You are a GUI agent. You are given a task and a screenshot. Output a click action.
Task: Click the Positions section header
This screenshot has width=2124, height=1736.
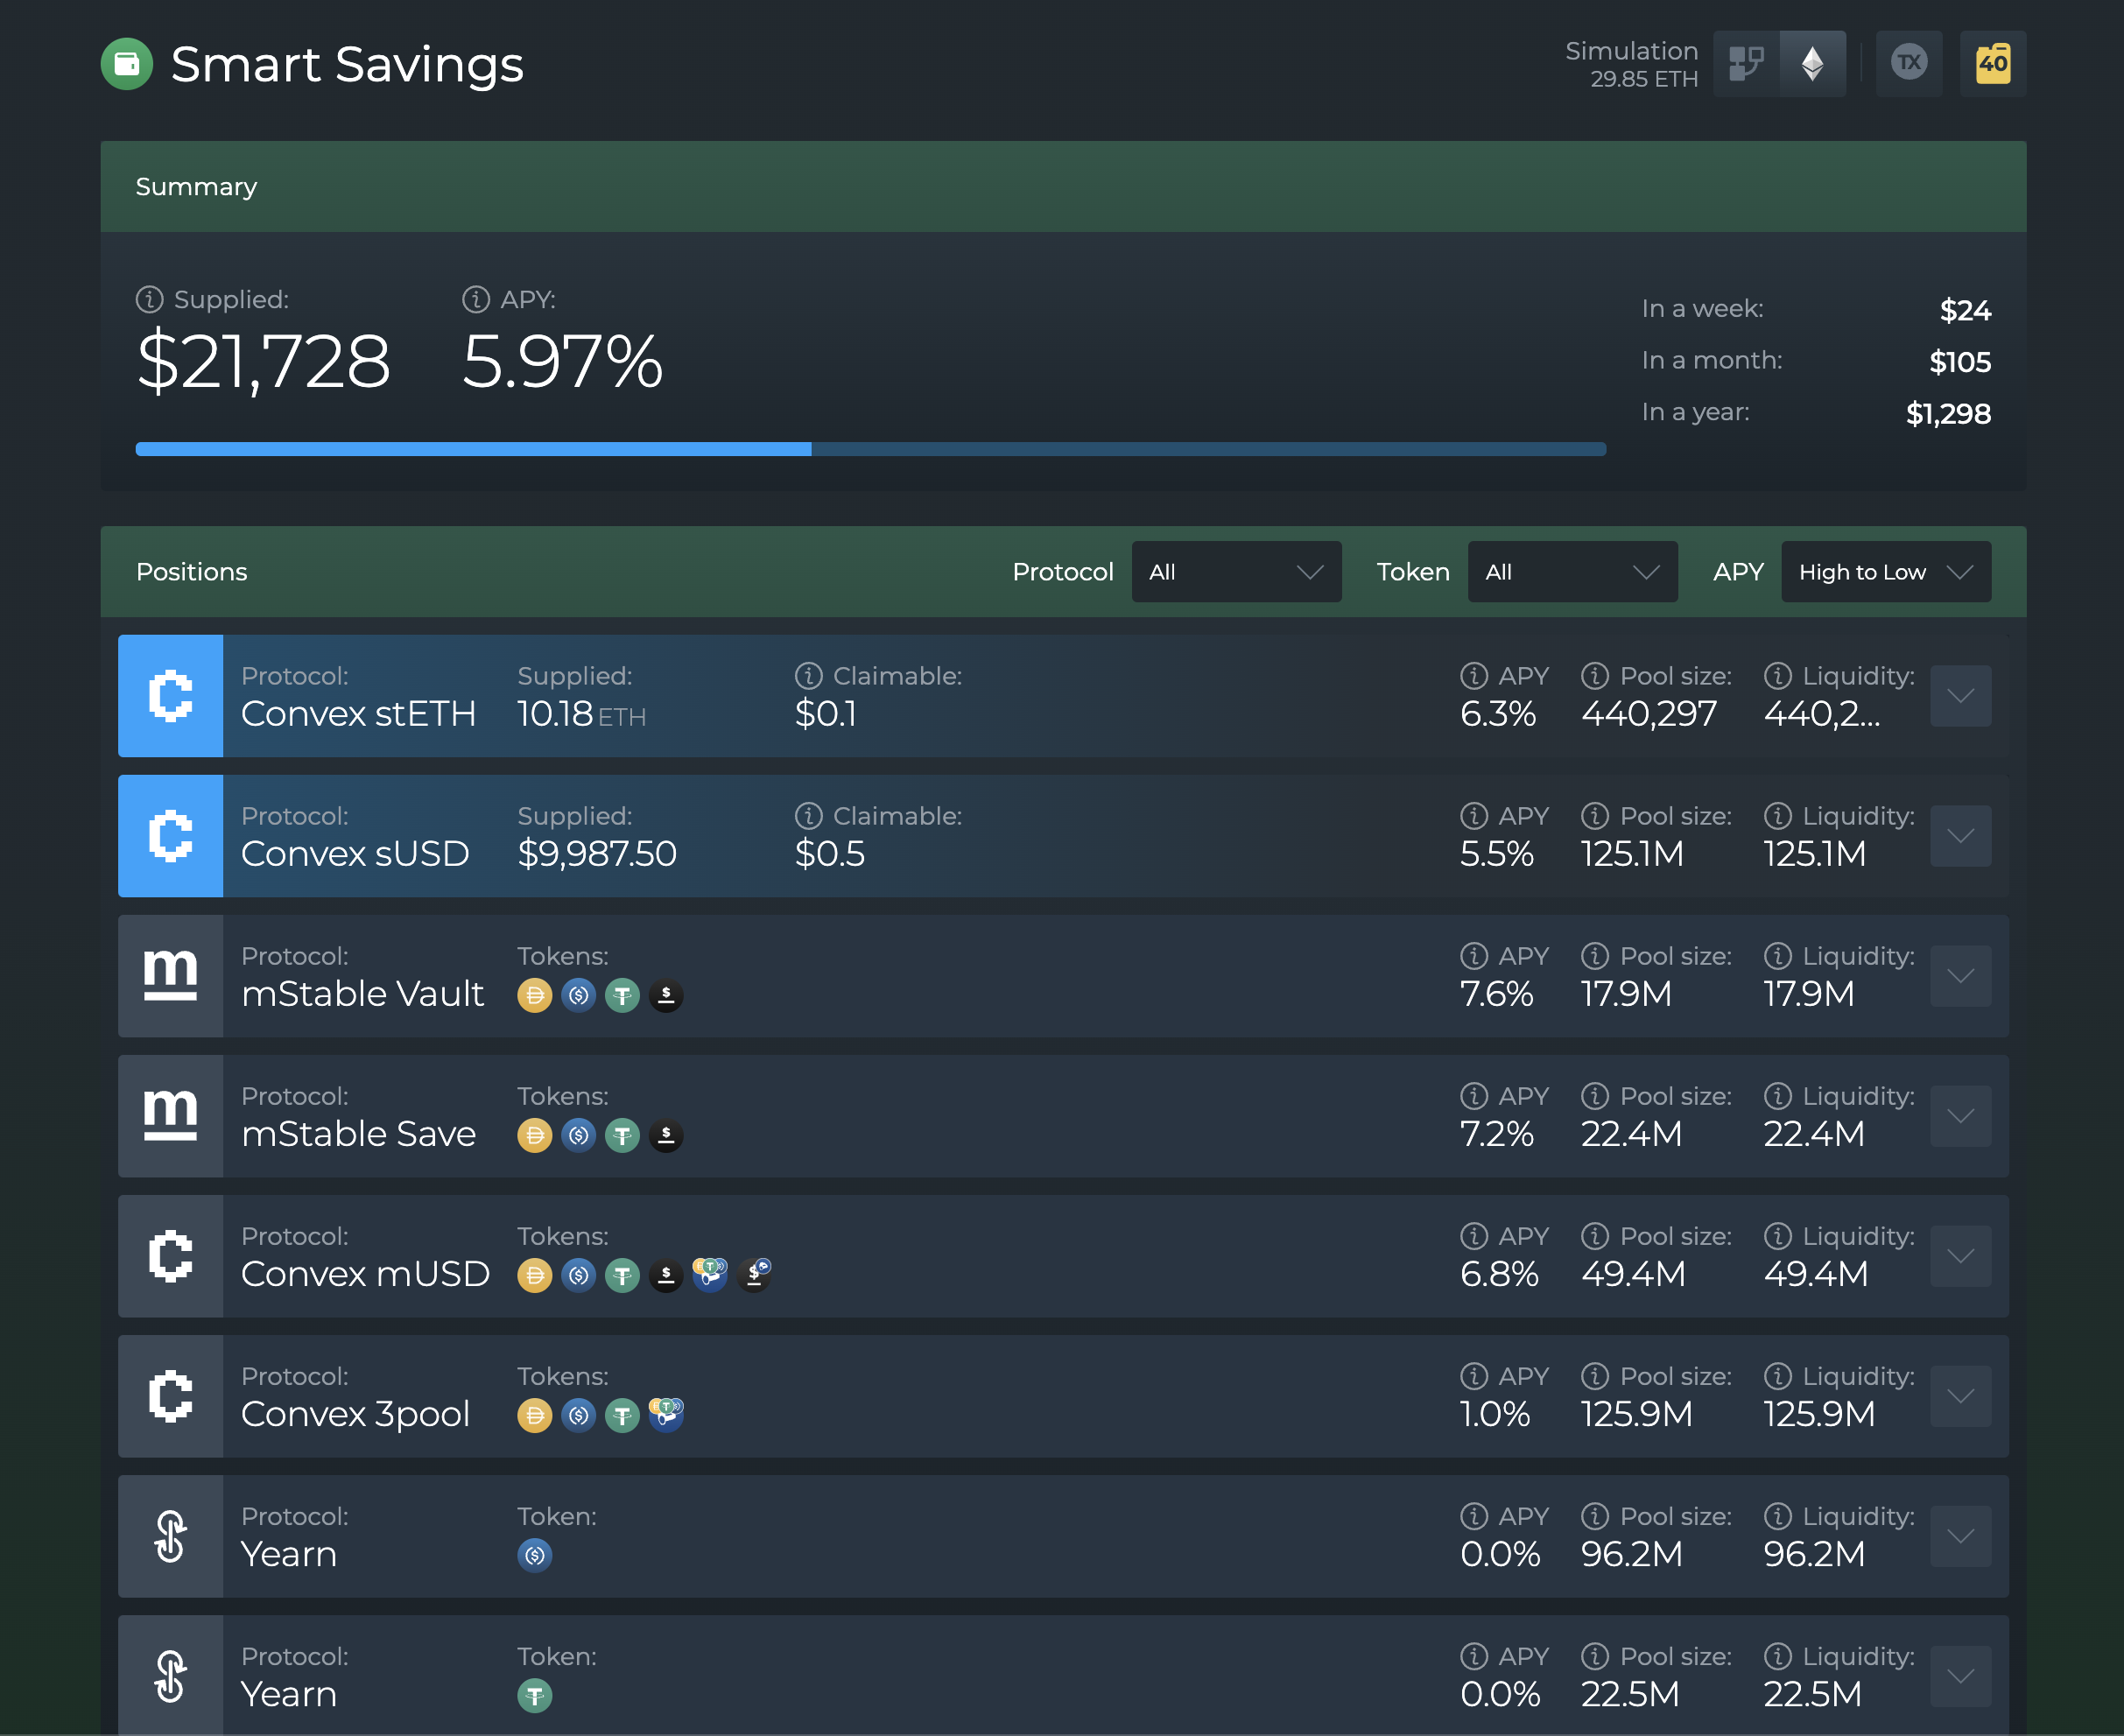(191, 572)
